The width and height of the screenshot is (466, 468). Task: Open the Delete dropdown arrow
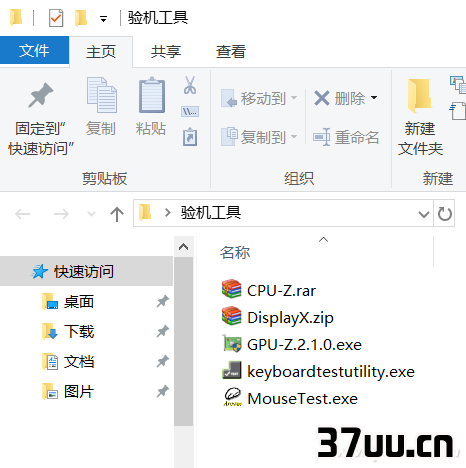click(x=374, y=98)
